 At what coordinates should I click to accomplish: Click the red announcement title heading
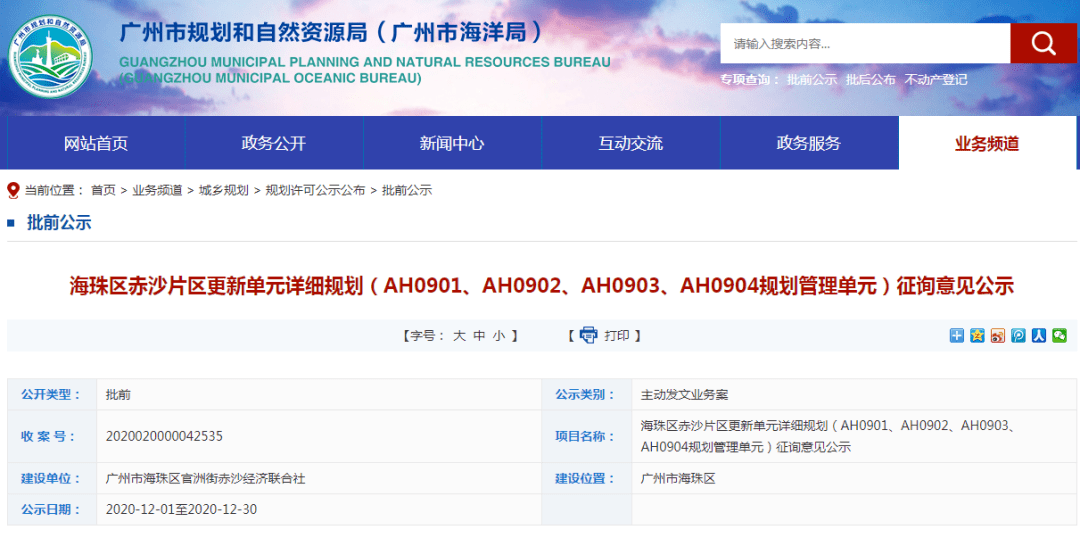[x=541, y=286]
